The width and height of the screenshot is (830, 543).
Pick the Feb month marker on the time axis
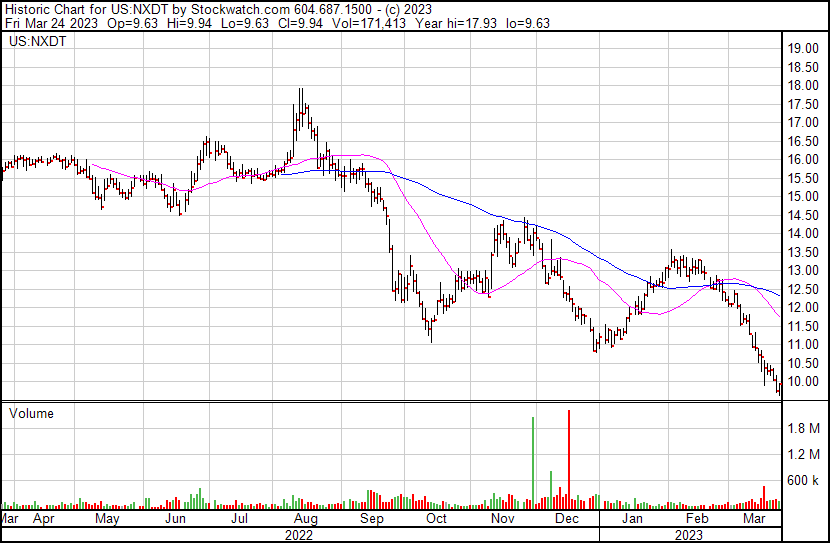point(697,520)
